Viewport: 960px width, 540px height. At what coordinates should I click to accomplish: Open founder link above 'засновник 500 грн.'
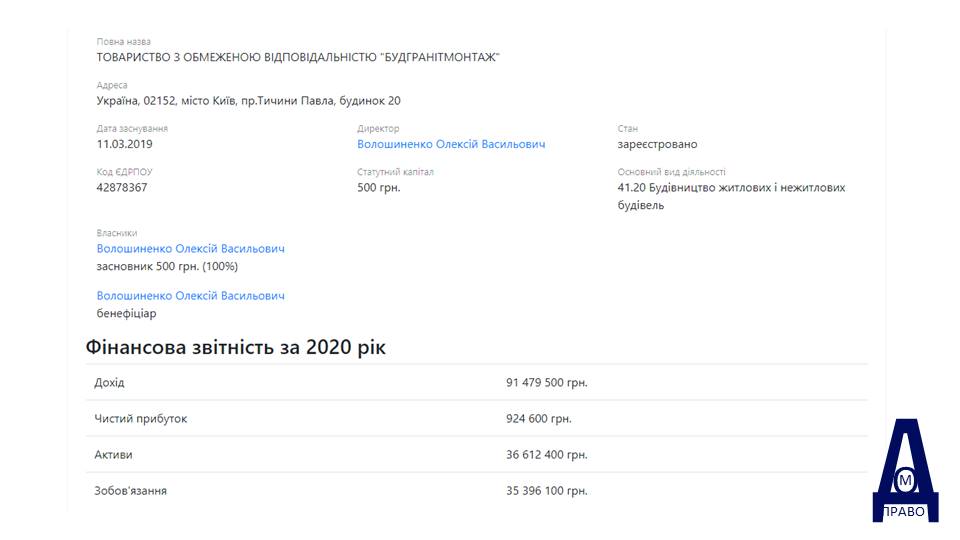[190, 249]
